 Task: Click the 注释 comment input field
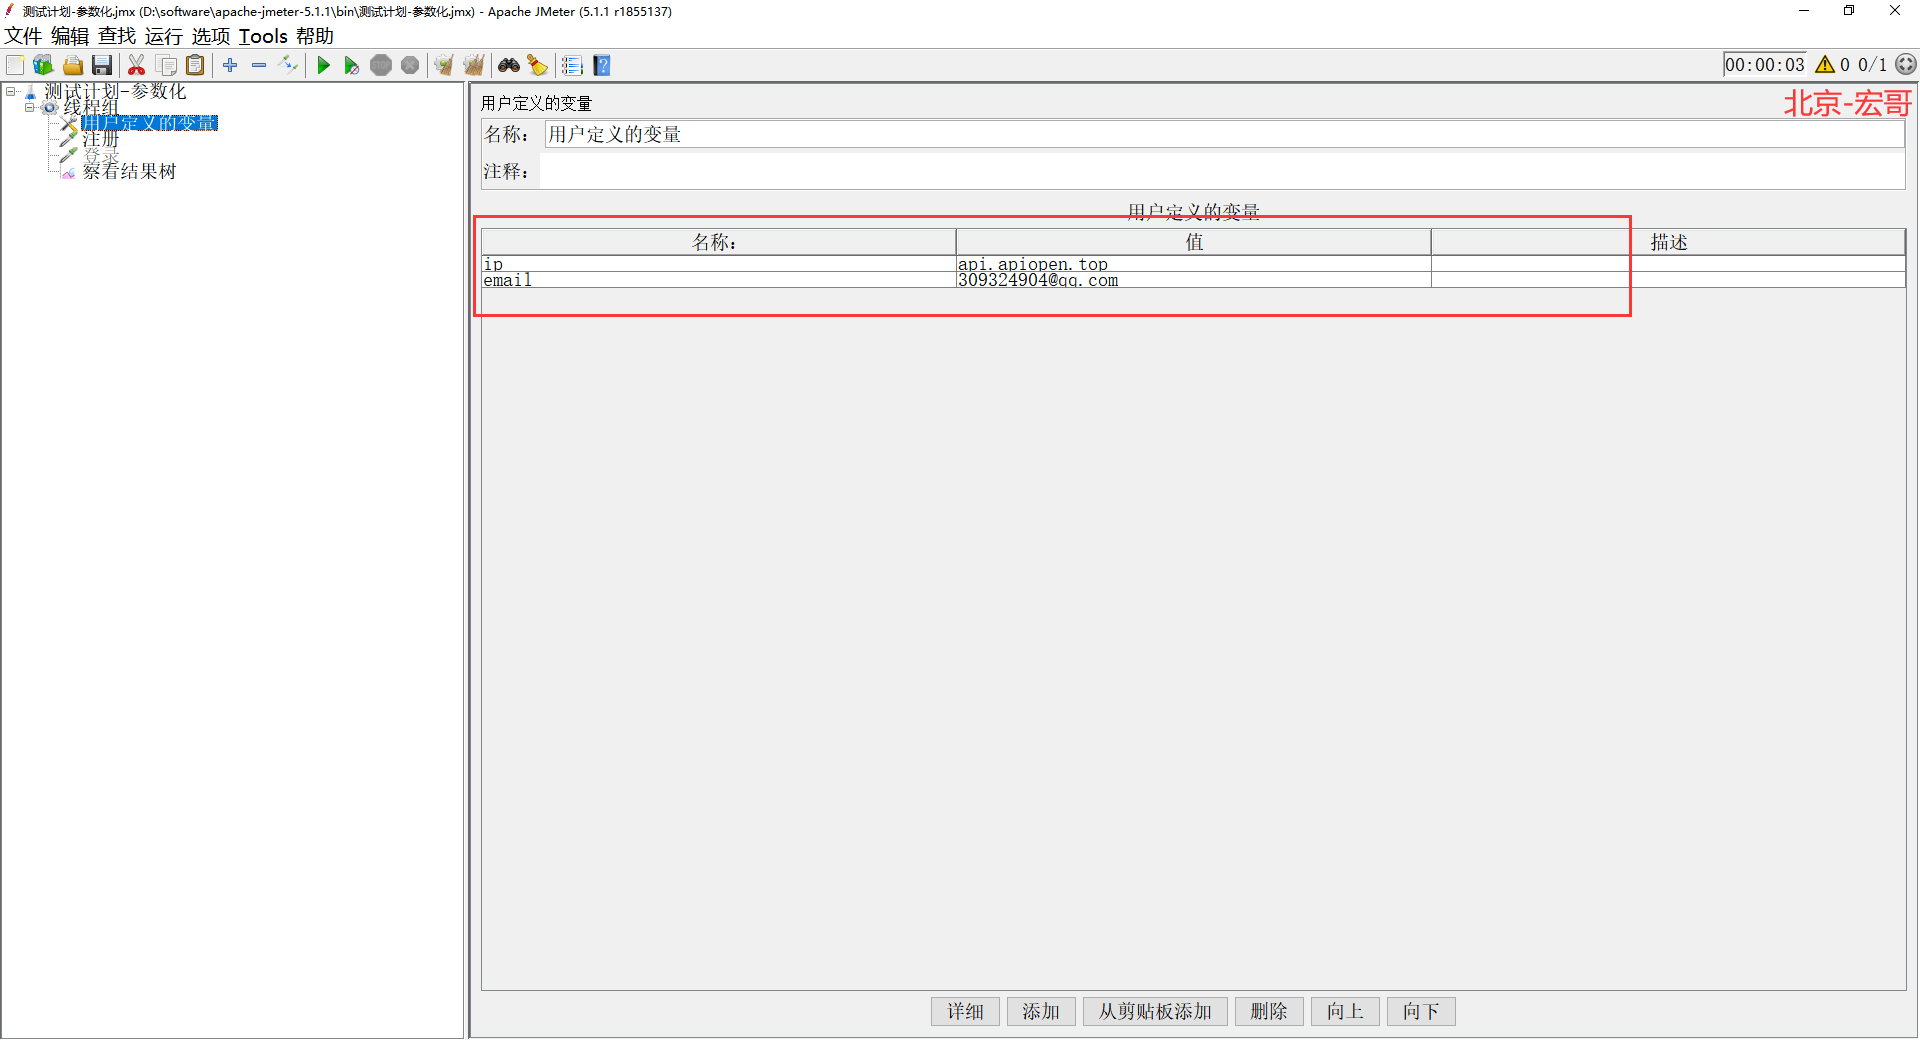click(1222, 171)
